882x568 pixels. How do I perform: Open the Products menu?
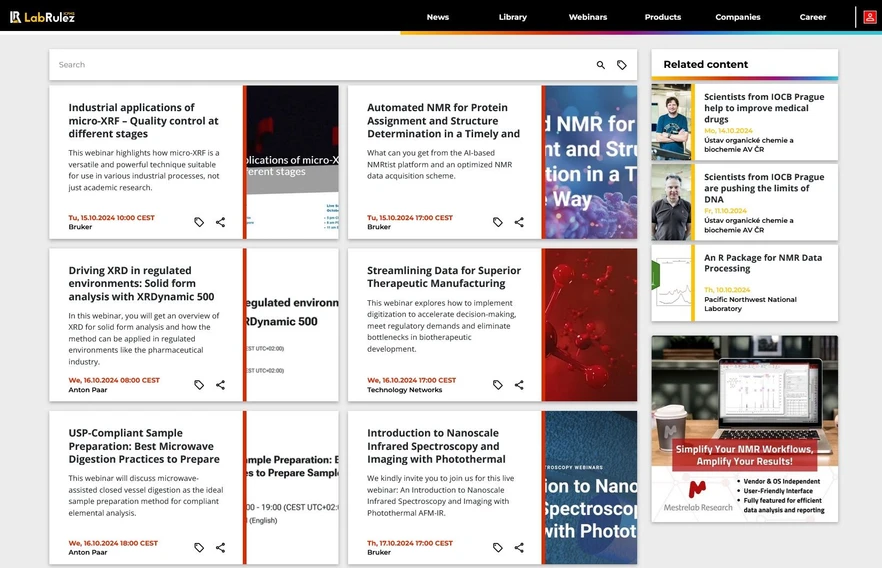pos(663,17)
